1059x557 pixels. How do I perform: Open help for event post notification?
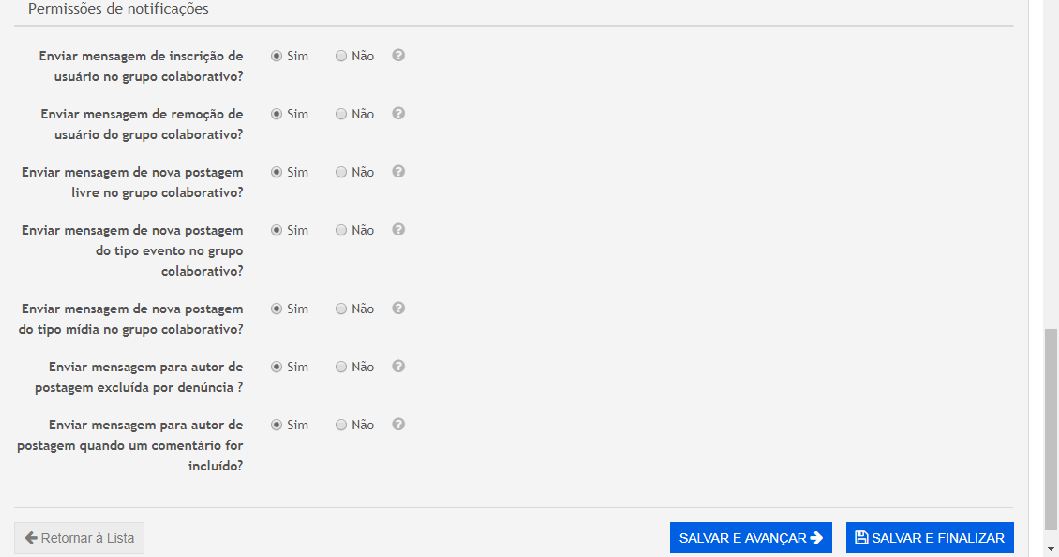click(x=398, y=230)
